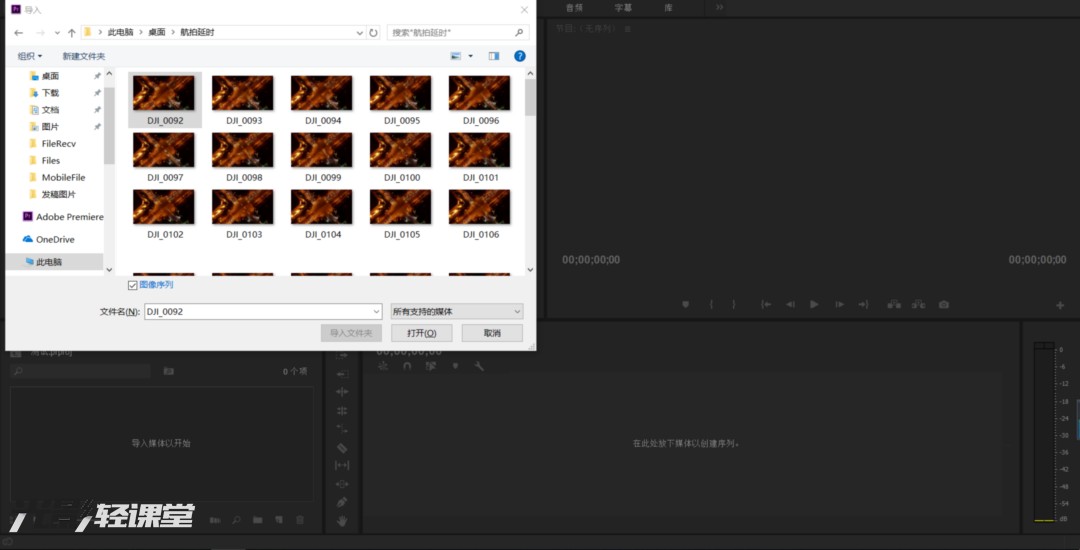Click the 打开(O) button
This screenshot has height=550, width=1080.
pyautogui.click(x=421, y=333)
